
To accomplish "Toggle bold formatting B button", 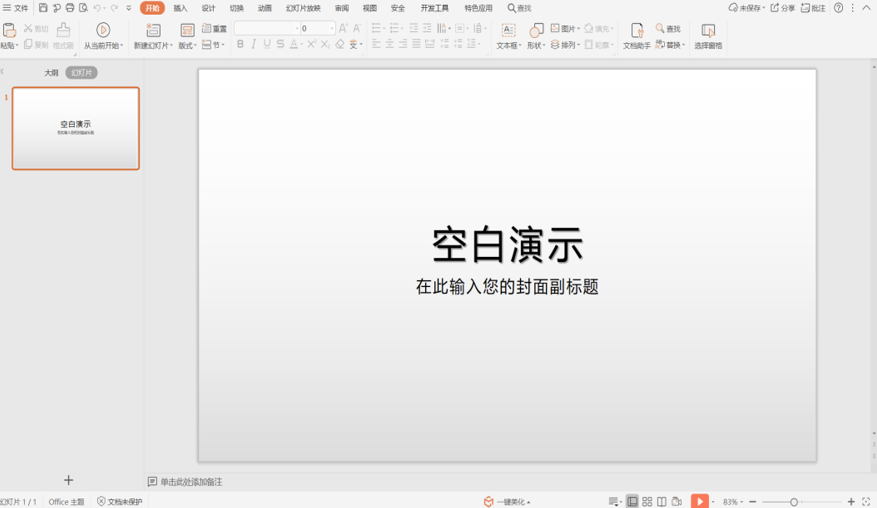I will coord(240,45).
